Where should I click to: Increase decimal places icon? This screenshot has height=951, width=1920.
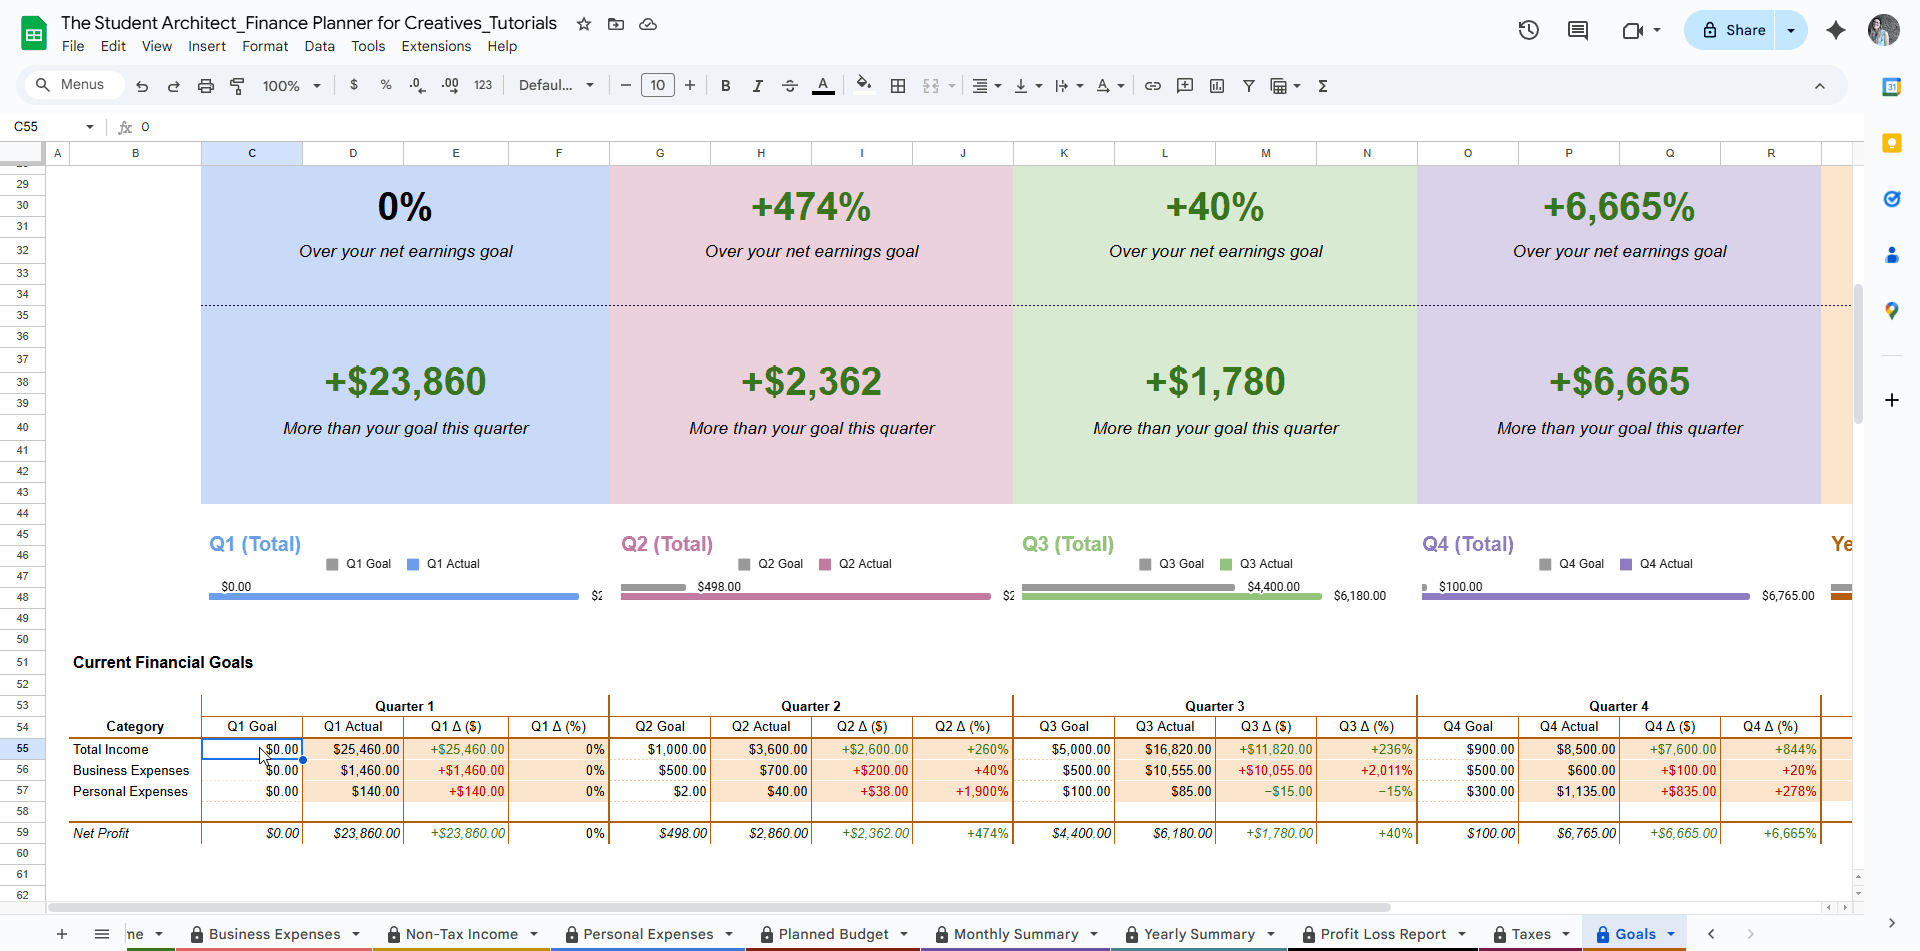click(450, 86)
